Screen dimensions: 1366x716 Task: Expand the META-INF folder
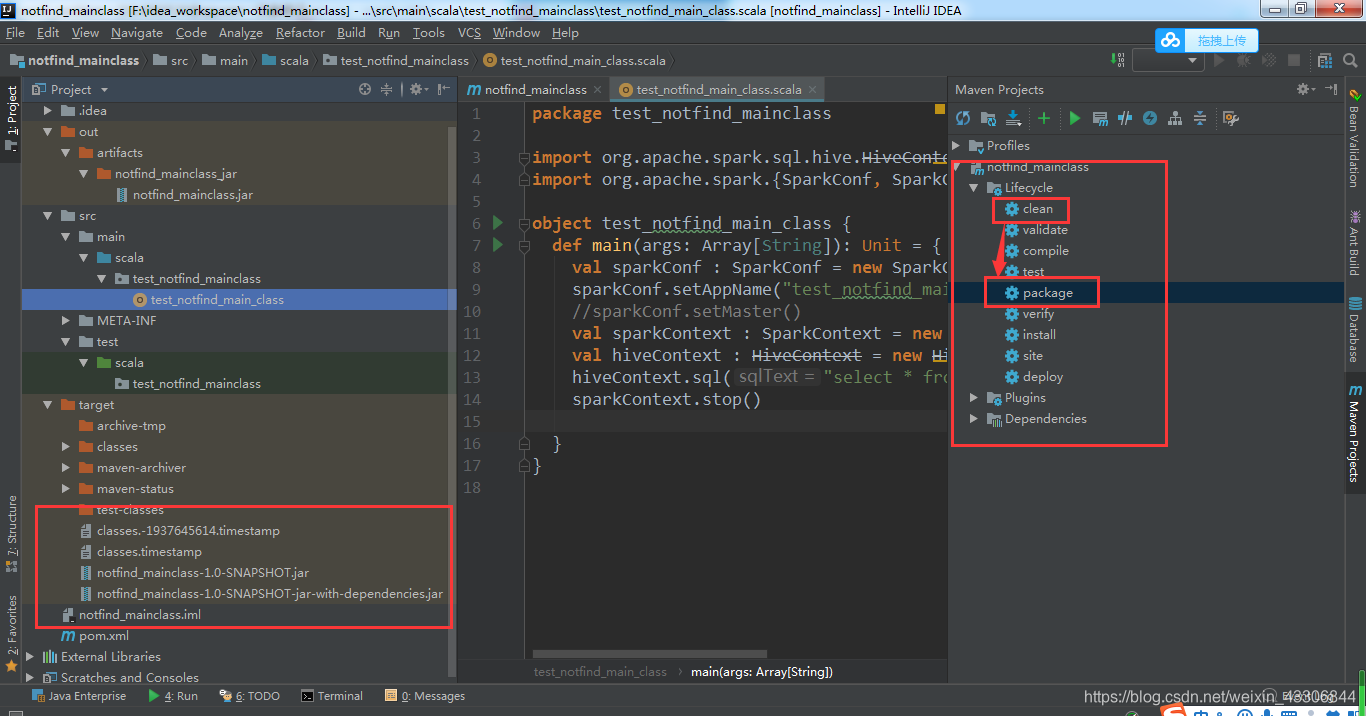[66, 321]
